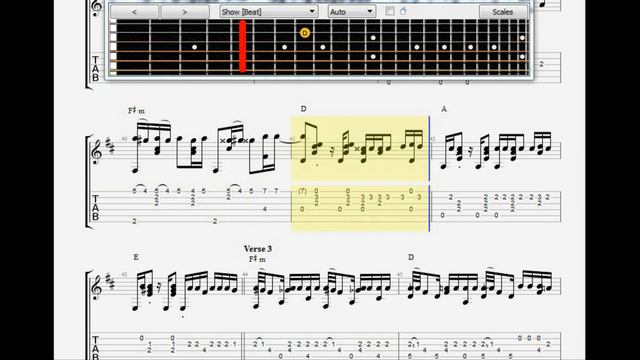The width and height of the screenshot is (640, 360).
Task: Click the (7) tied note in tablature
Action: [x=302, y=191]
